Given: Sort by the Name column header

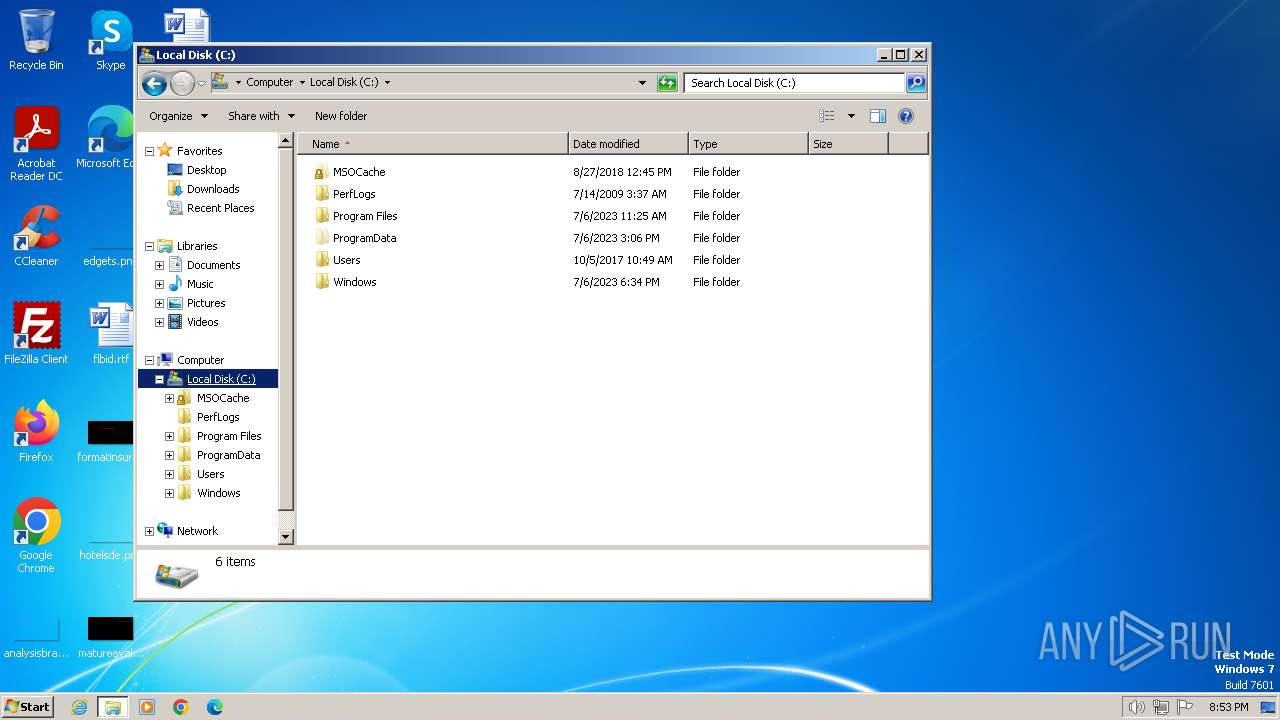Looking at the screenshot, I should (x=433, y=144).
